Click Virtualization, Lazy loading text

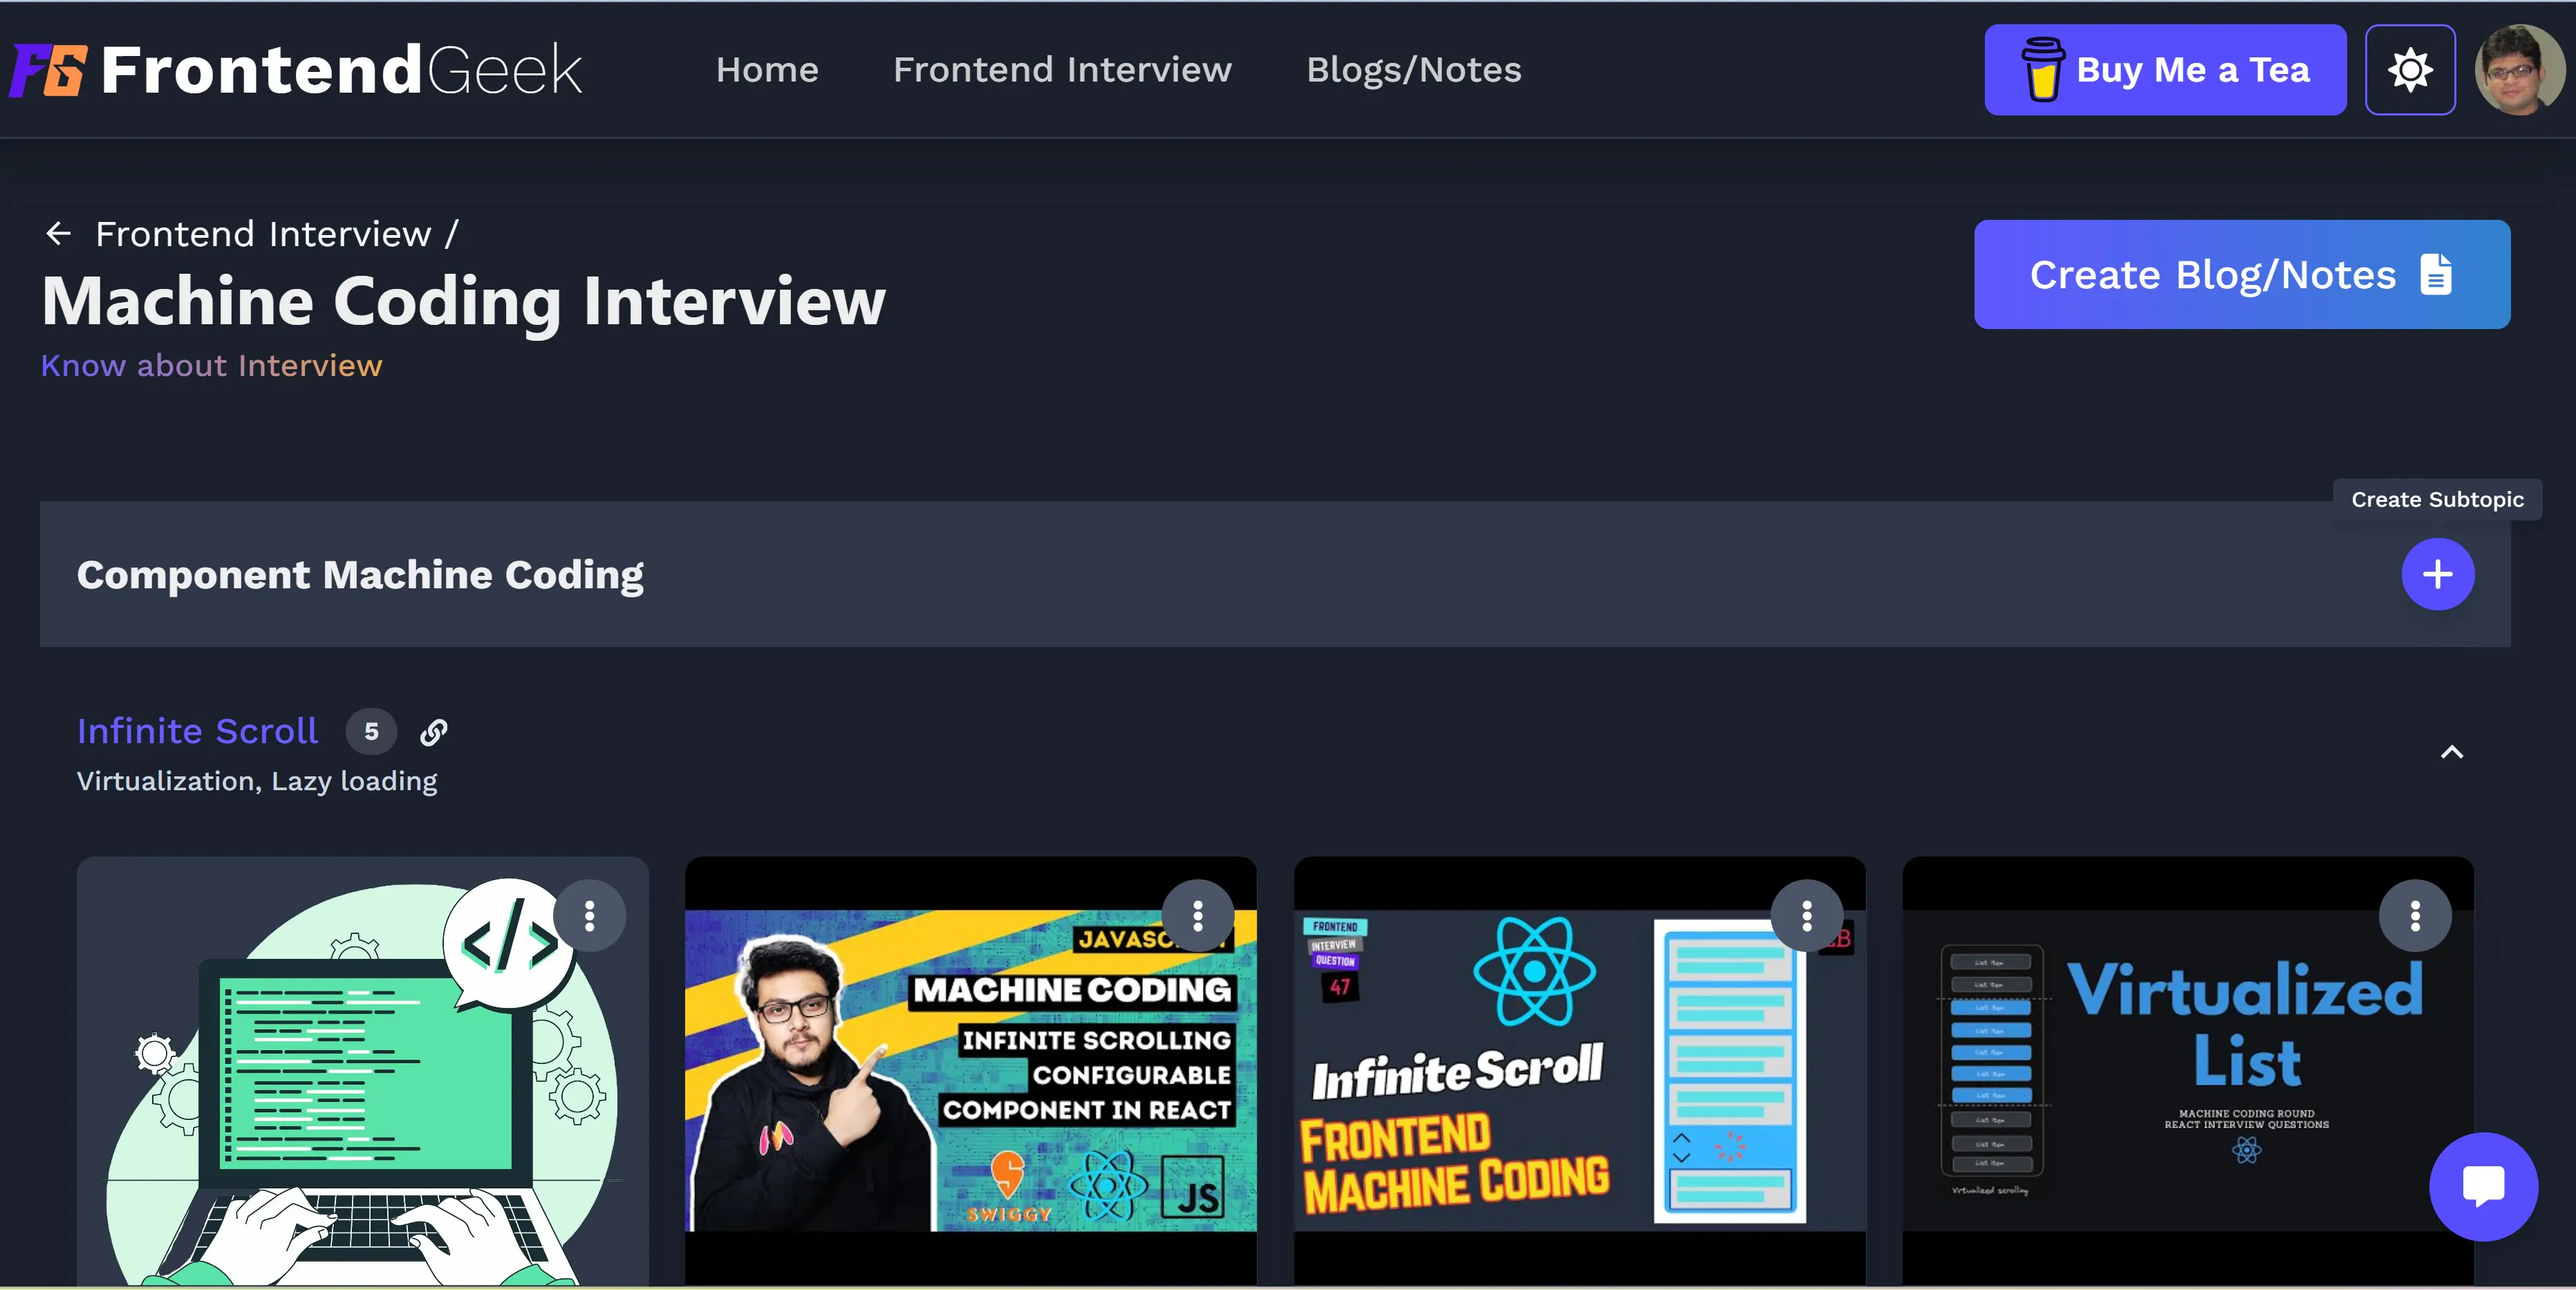(x=257, y=781)
